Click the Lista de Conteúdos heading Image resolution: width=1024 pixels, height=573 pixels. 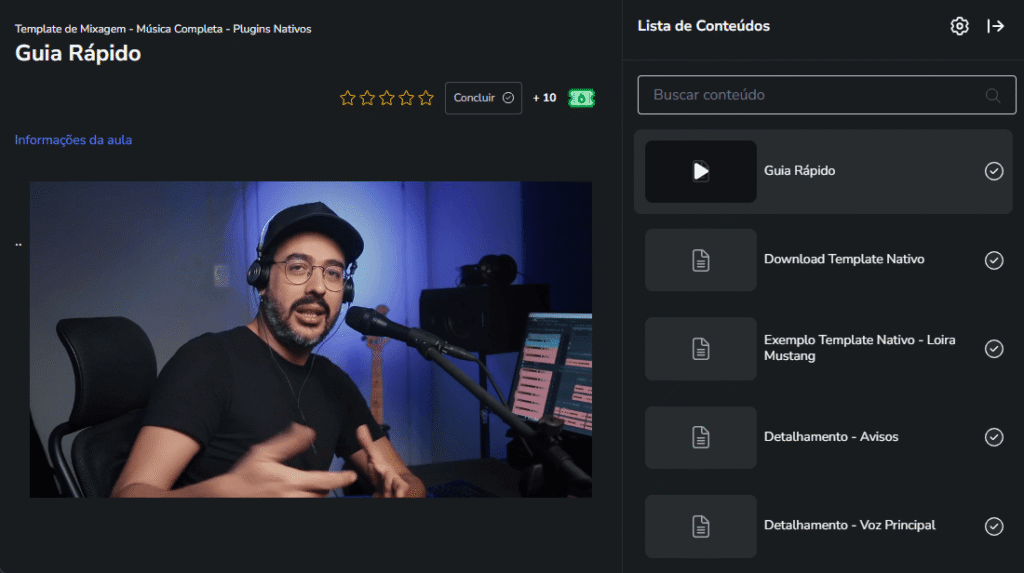pos(703,26)
